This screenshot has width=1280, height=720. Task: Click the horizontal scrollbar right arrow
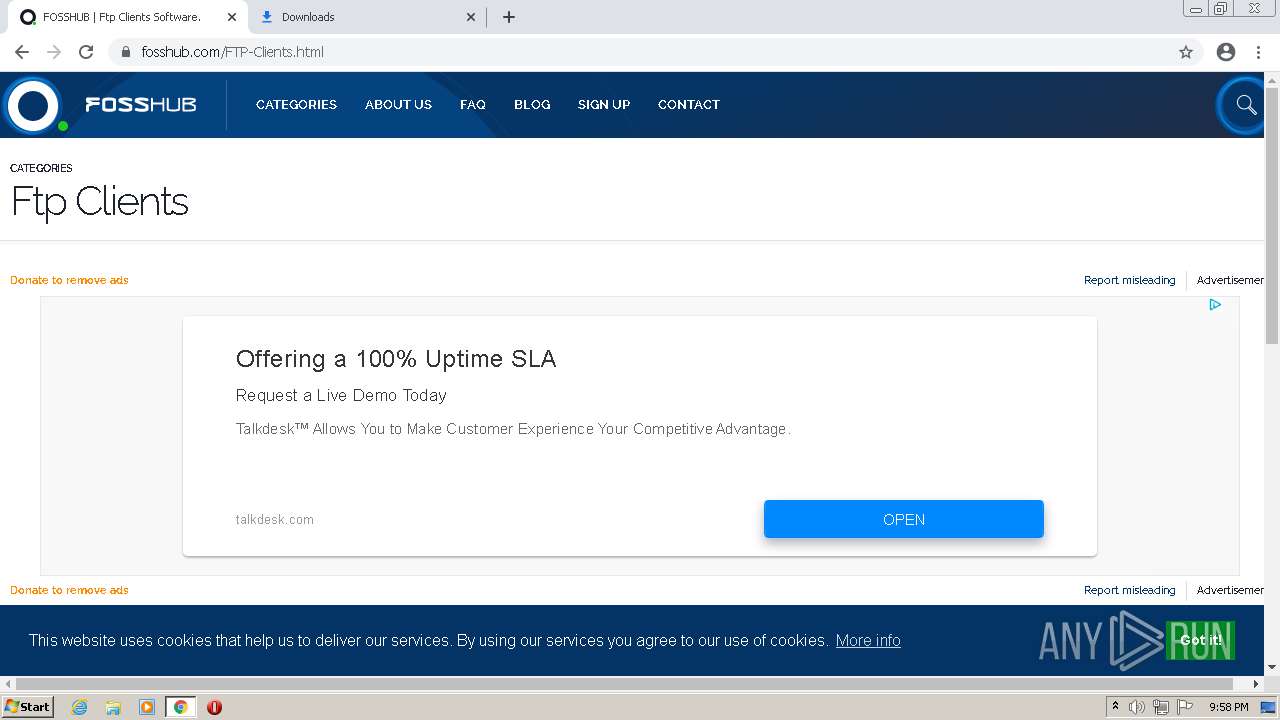click(x=1257, y=684)
